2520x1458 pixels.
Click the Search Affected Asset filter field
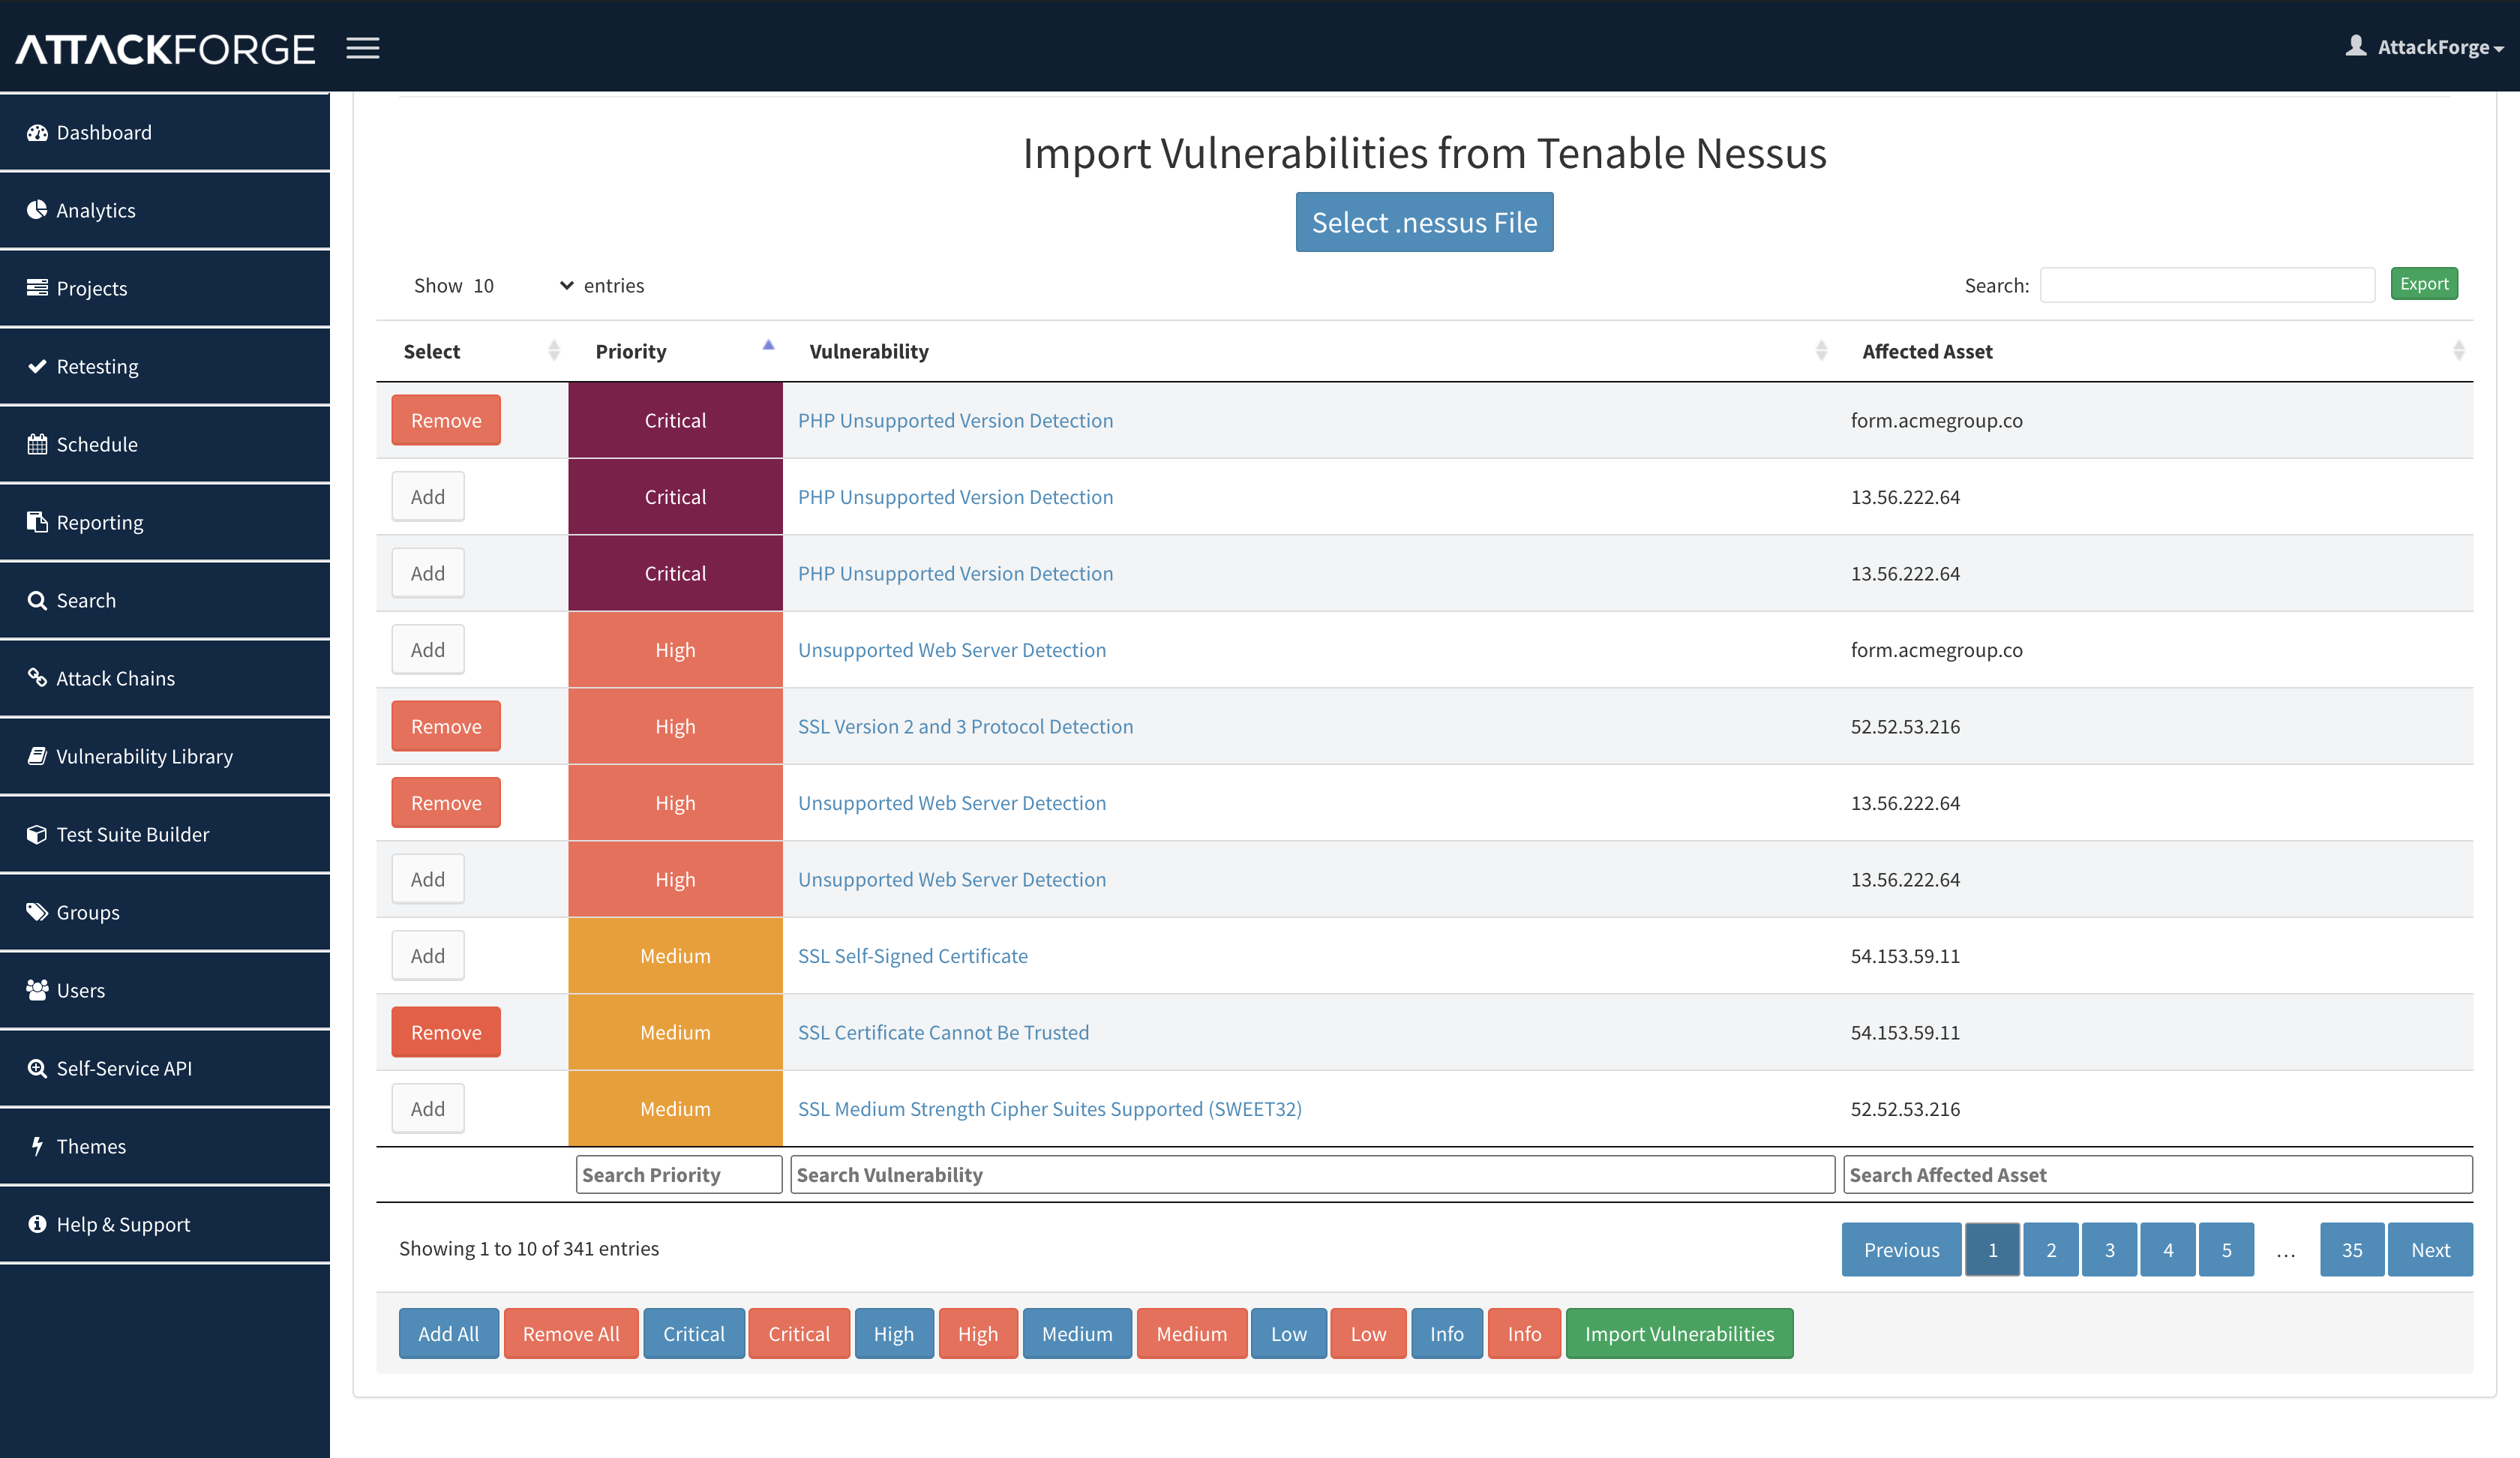(x=2158, y=1175)
